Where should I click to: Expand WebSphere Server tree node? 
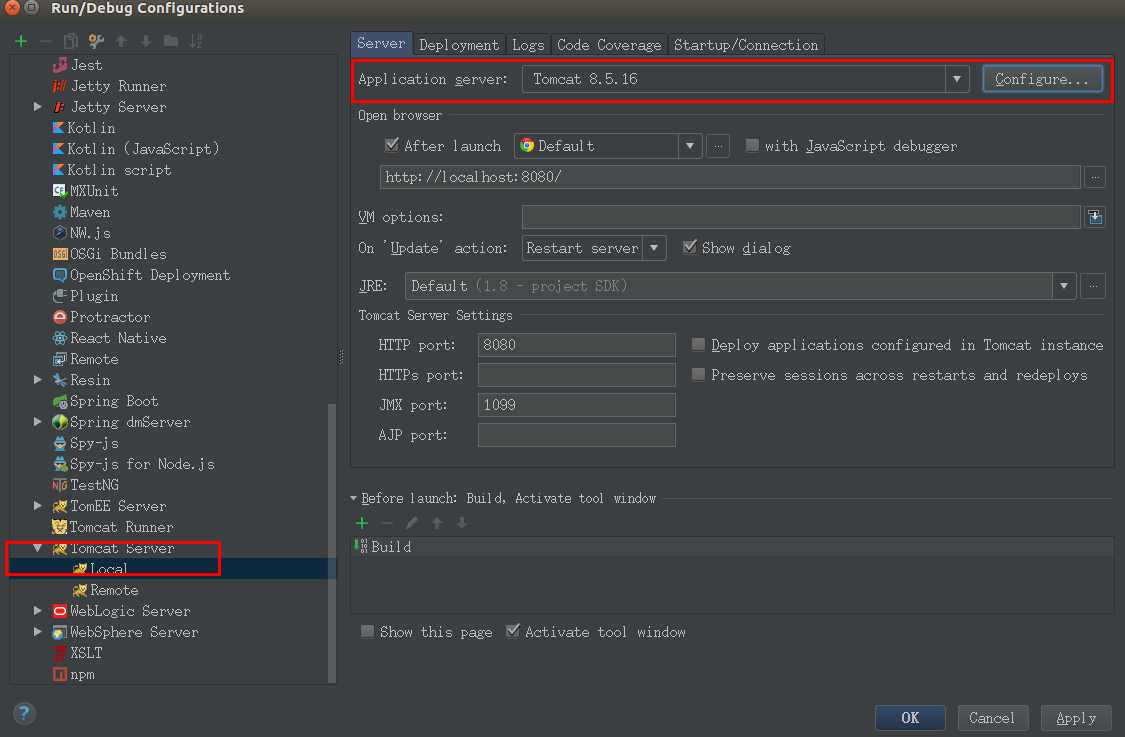(37, 632)
